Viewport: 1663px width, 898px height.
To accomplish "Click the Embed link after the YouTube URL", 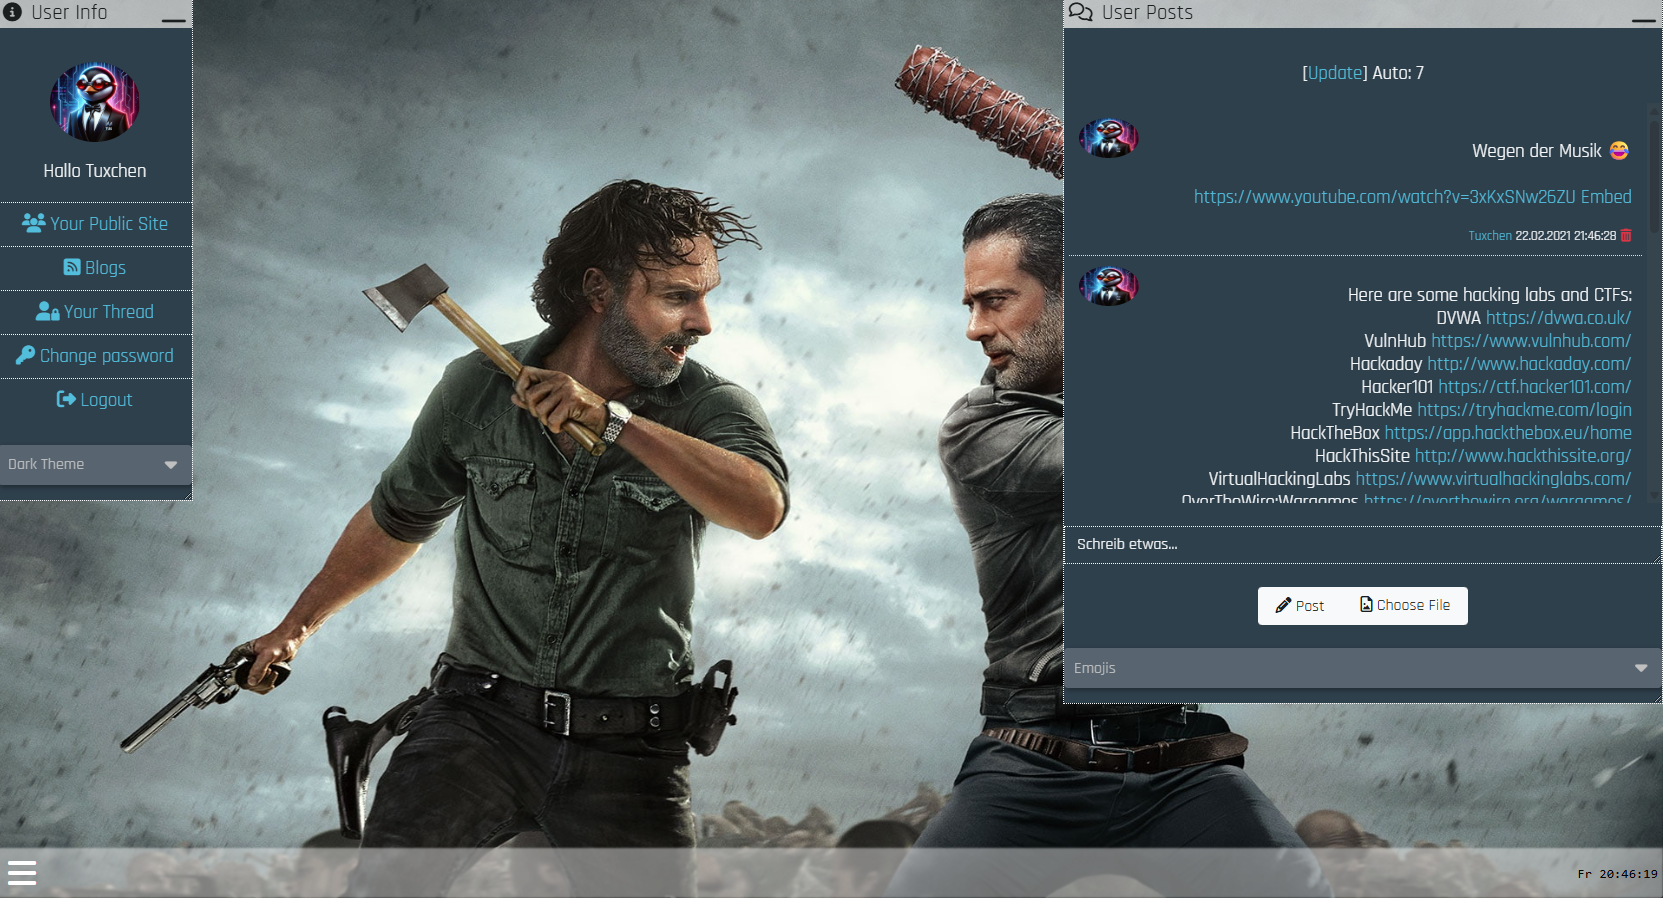I will (x=1606, y=197).
